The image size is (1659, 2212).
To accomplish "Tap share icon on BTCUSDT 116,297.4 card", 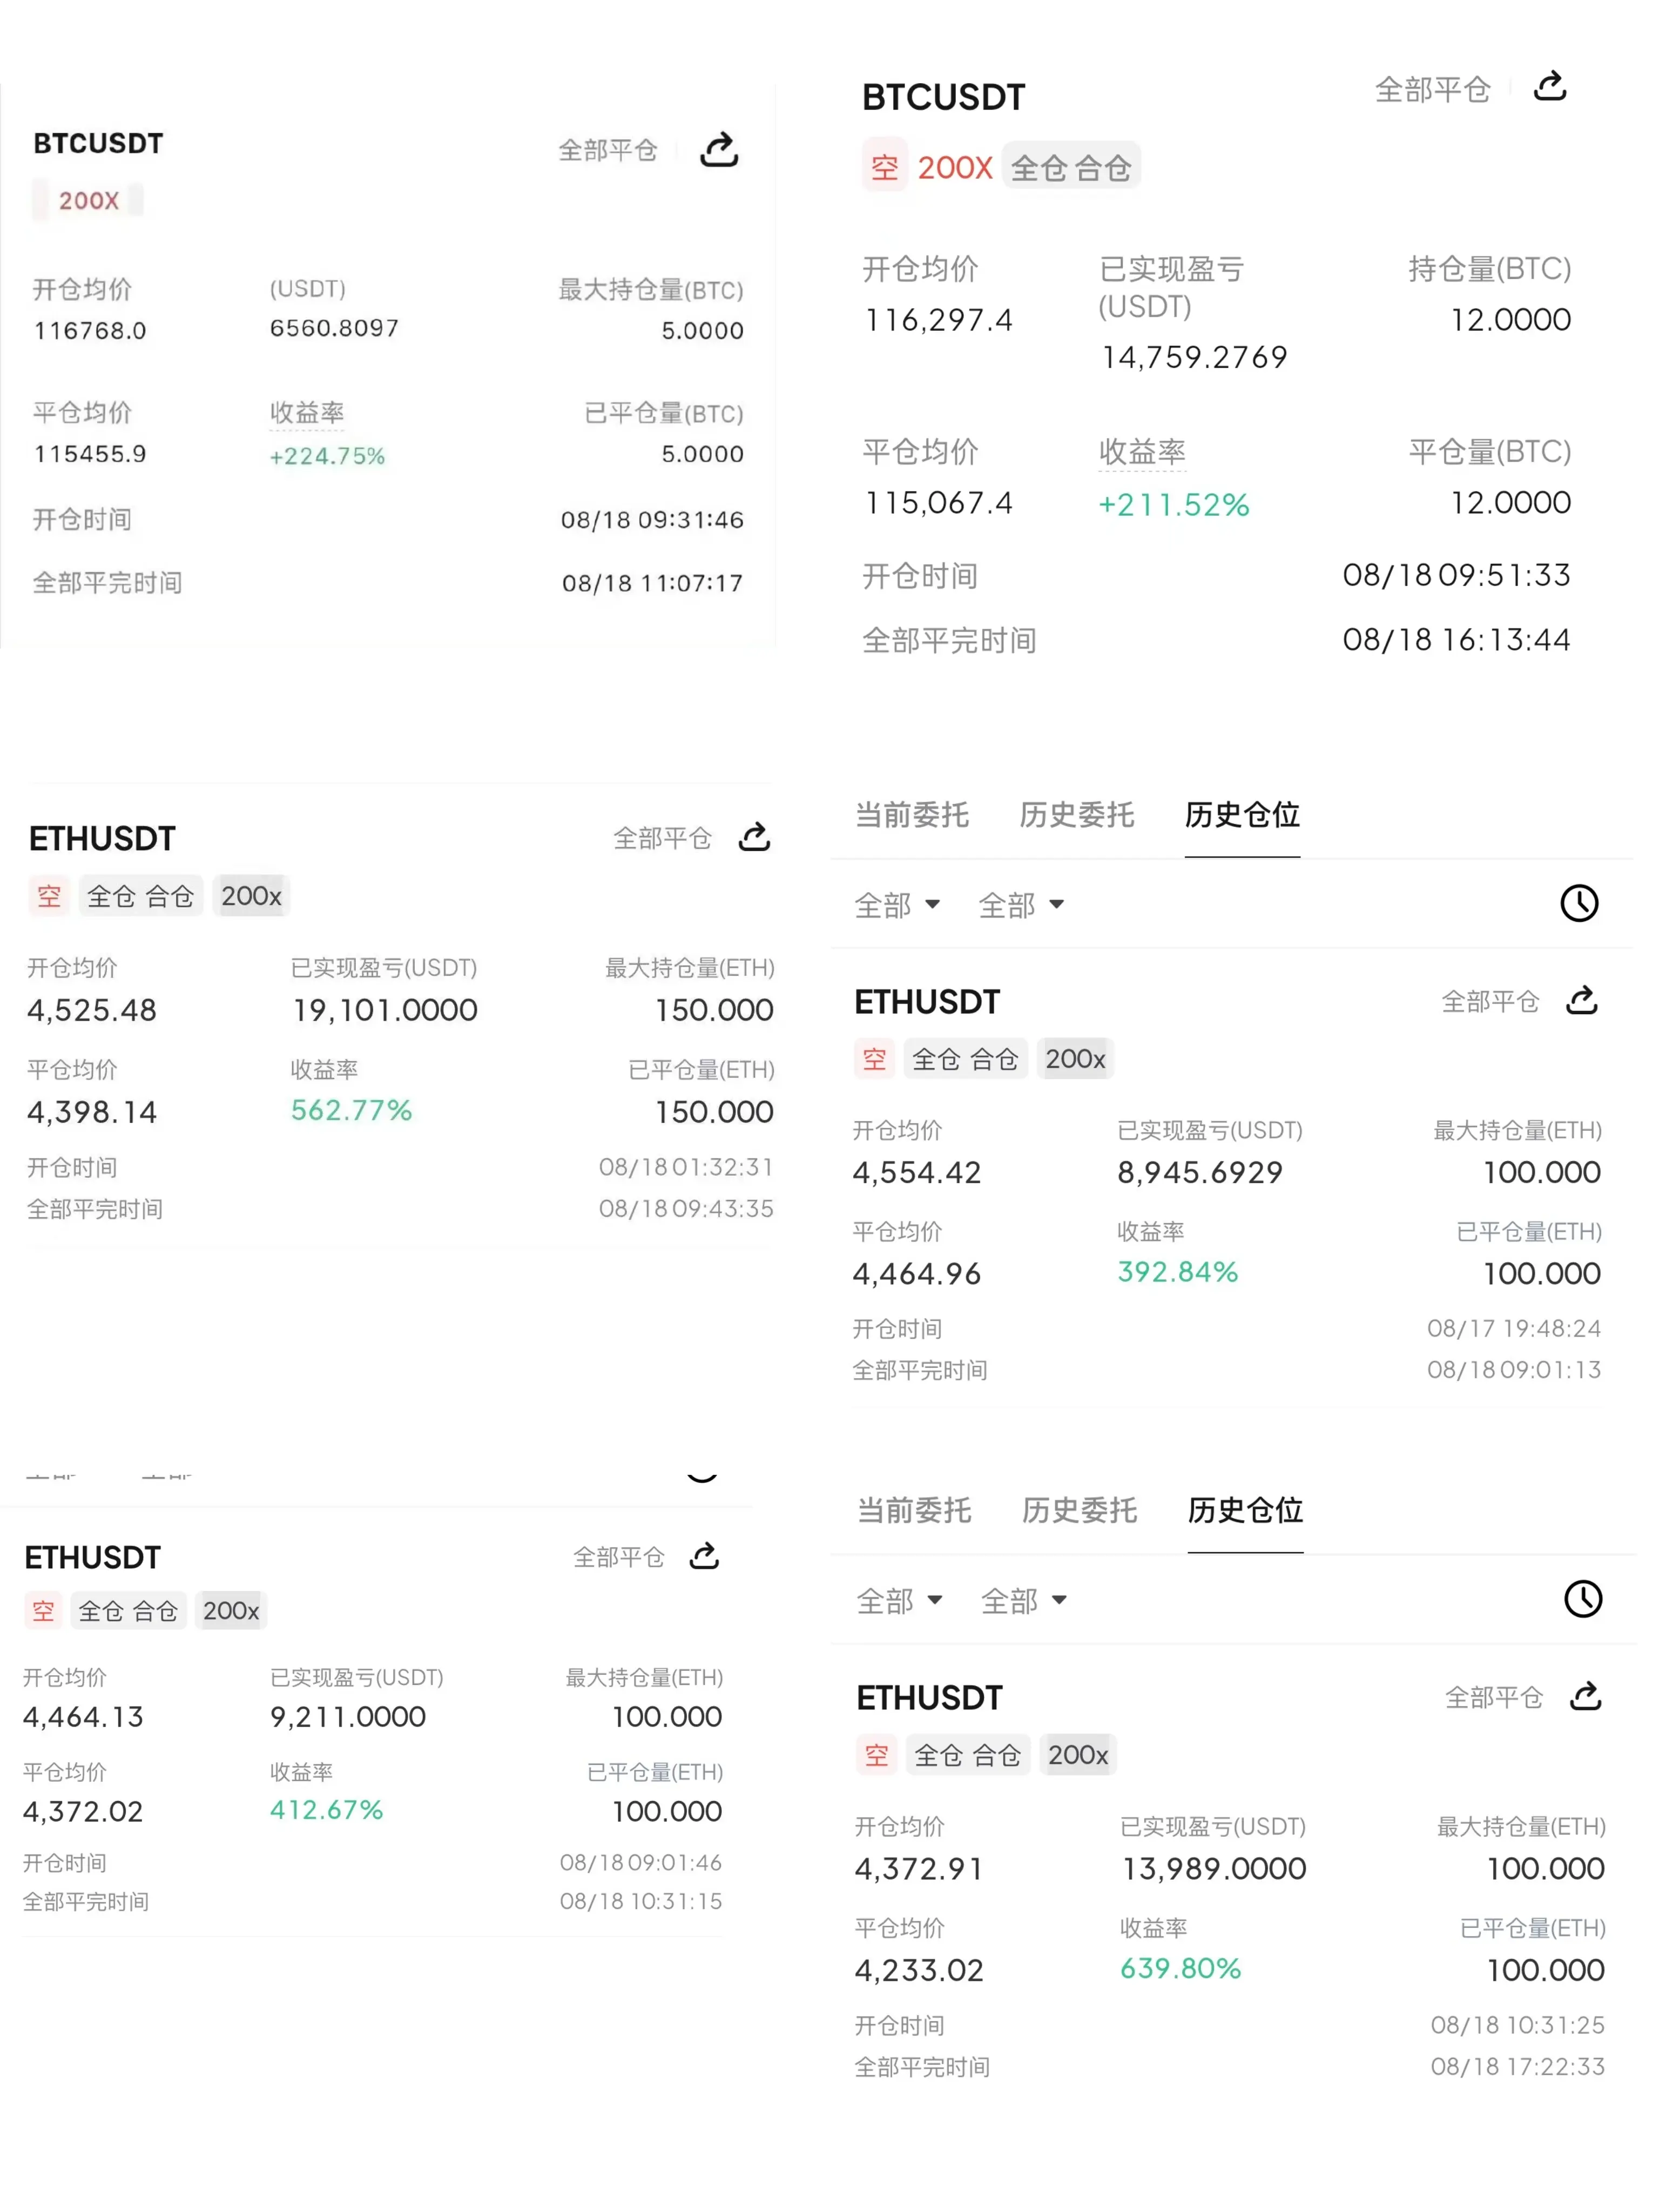I will (x=1549, y=86).
